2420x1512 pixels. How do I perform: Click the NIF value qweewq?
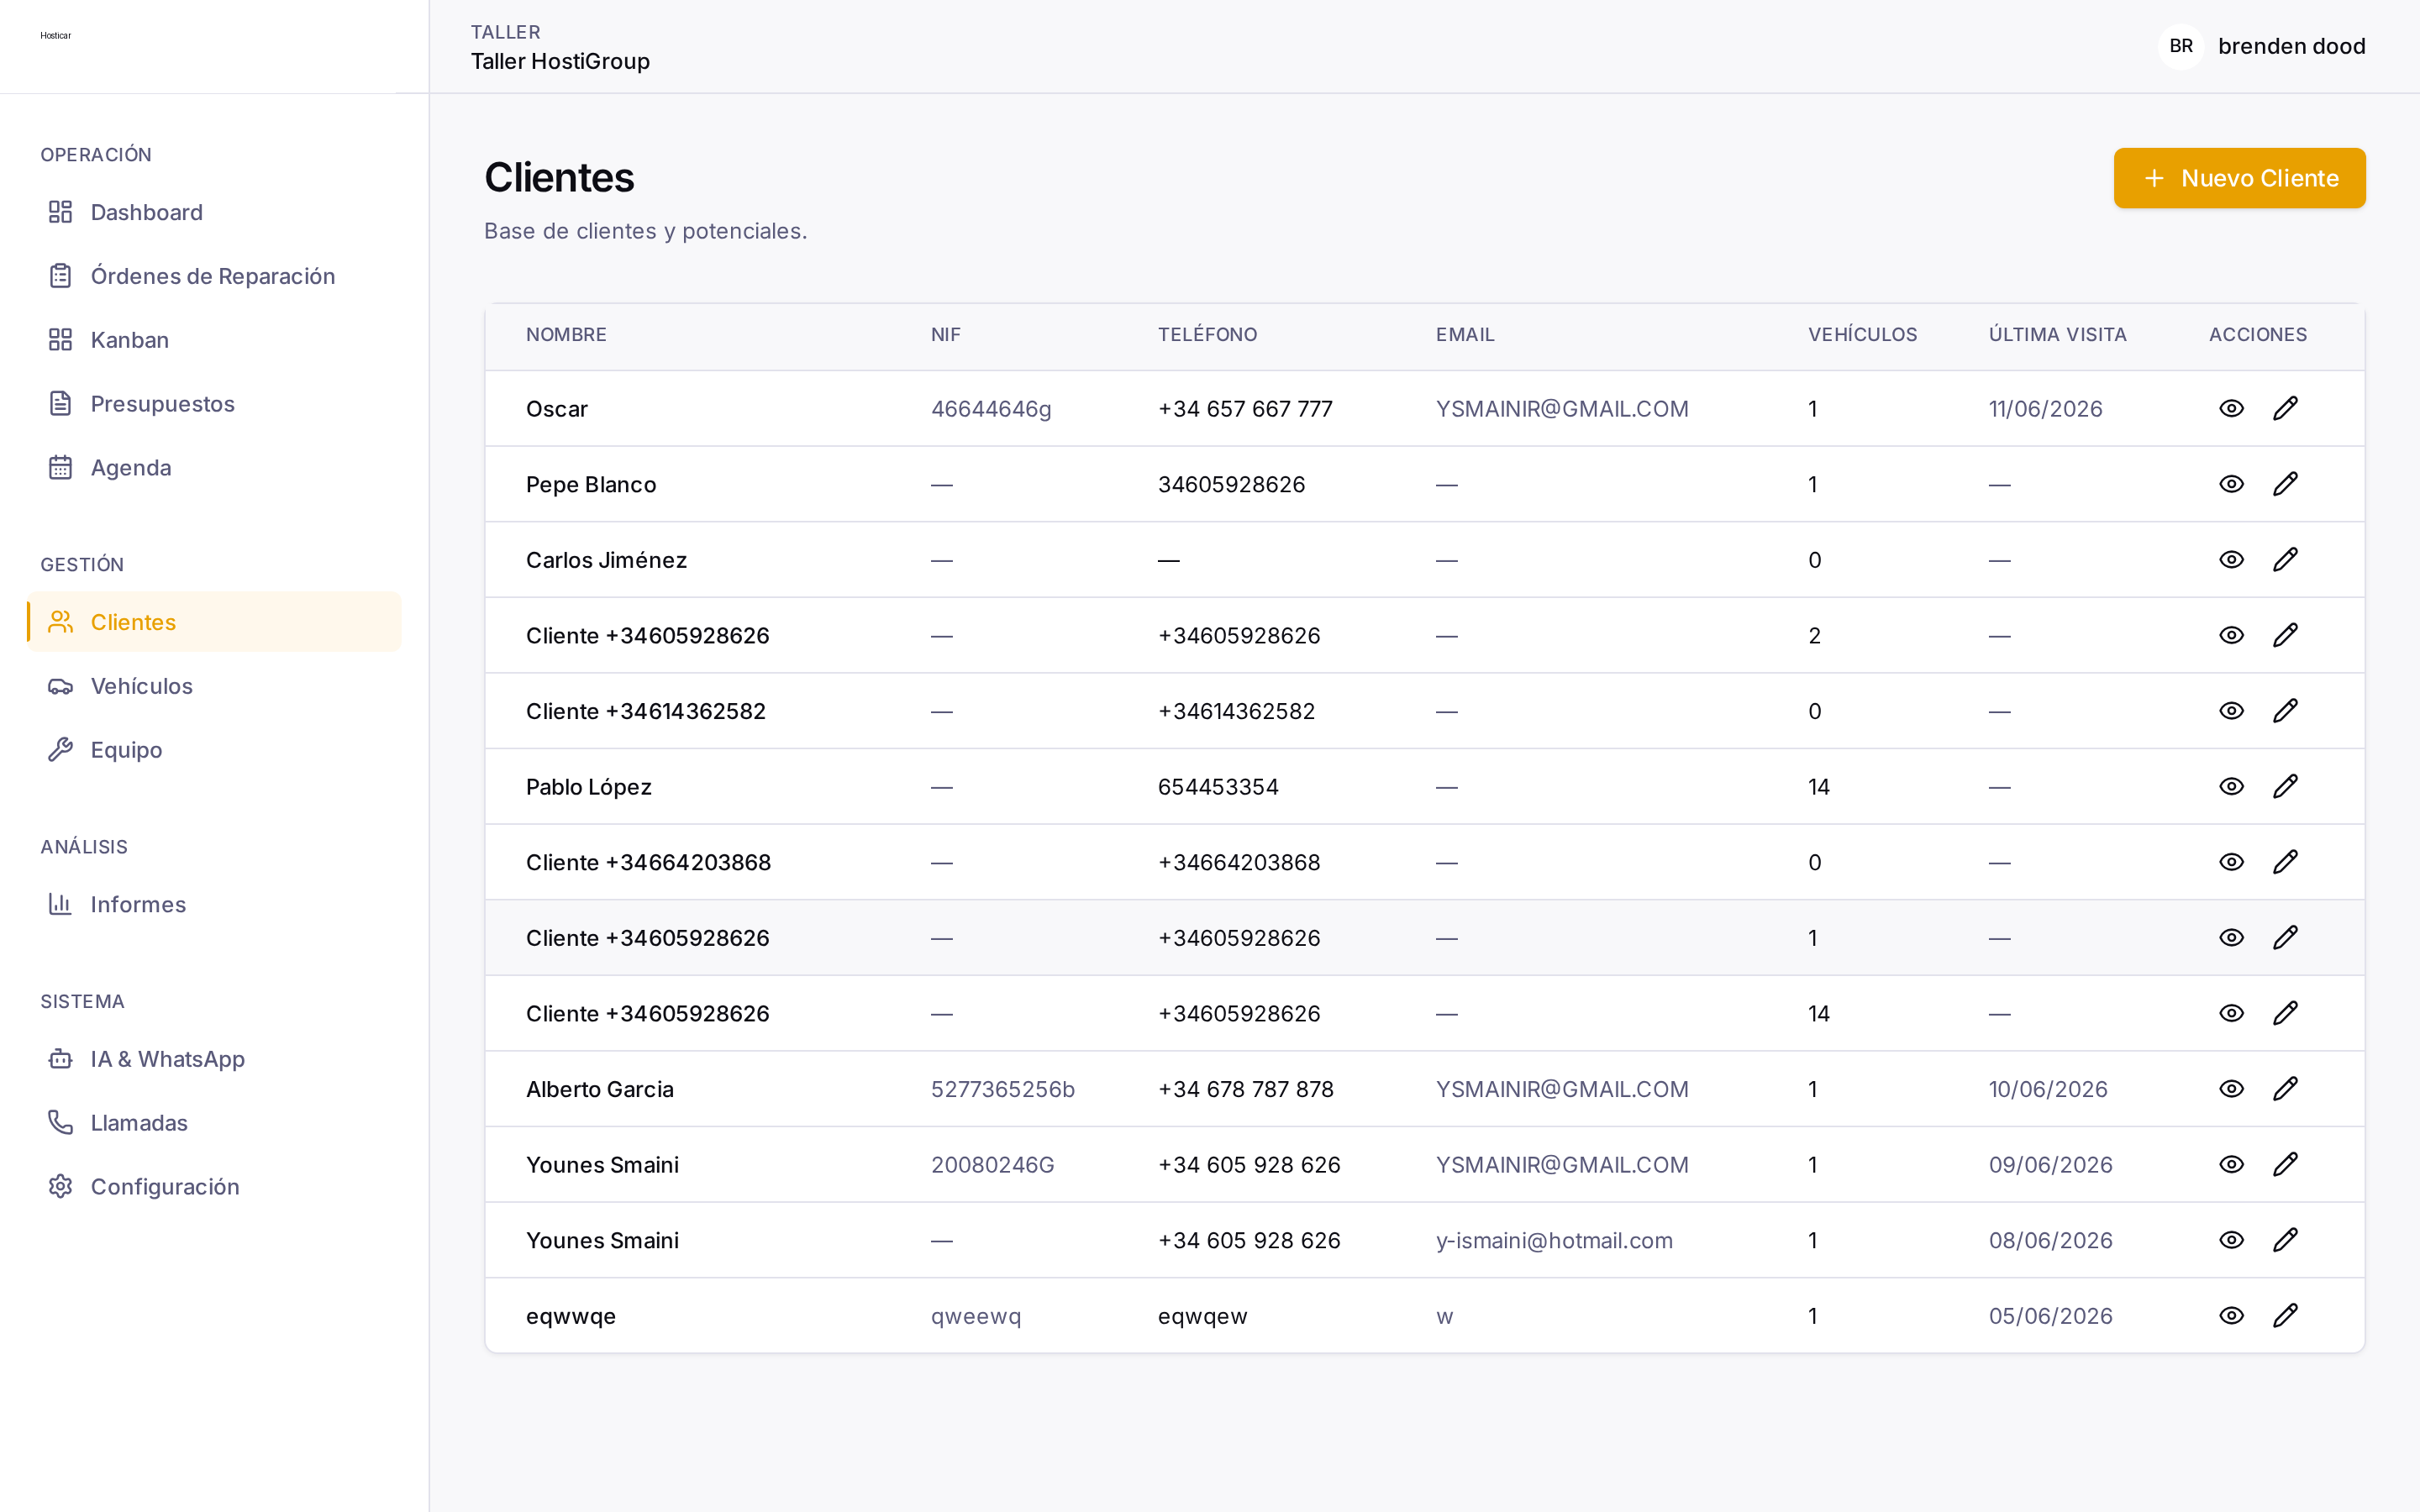pos(975,1317)
